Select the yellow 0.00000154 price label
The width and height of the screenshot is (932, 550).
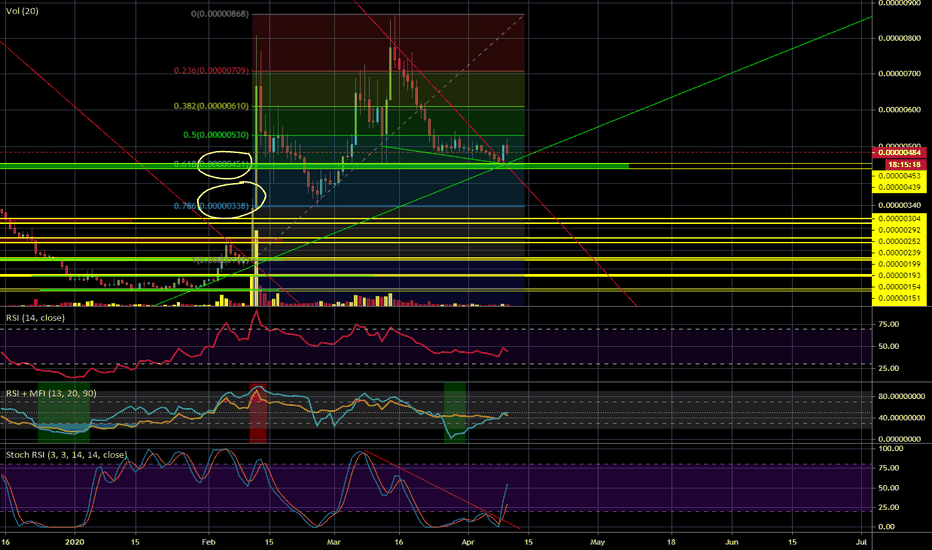(x=899, y=287)
